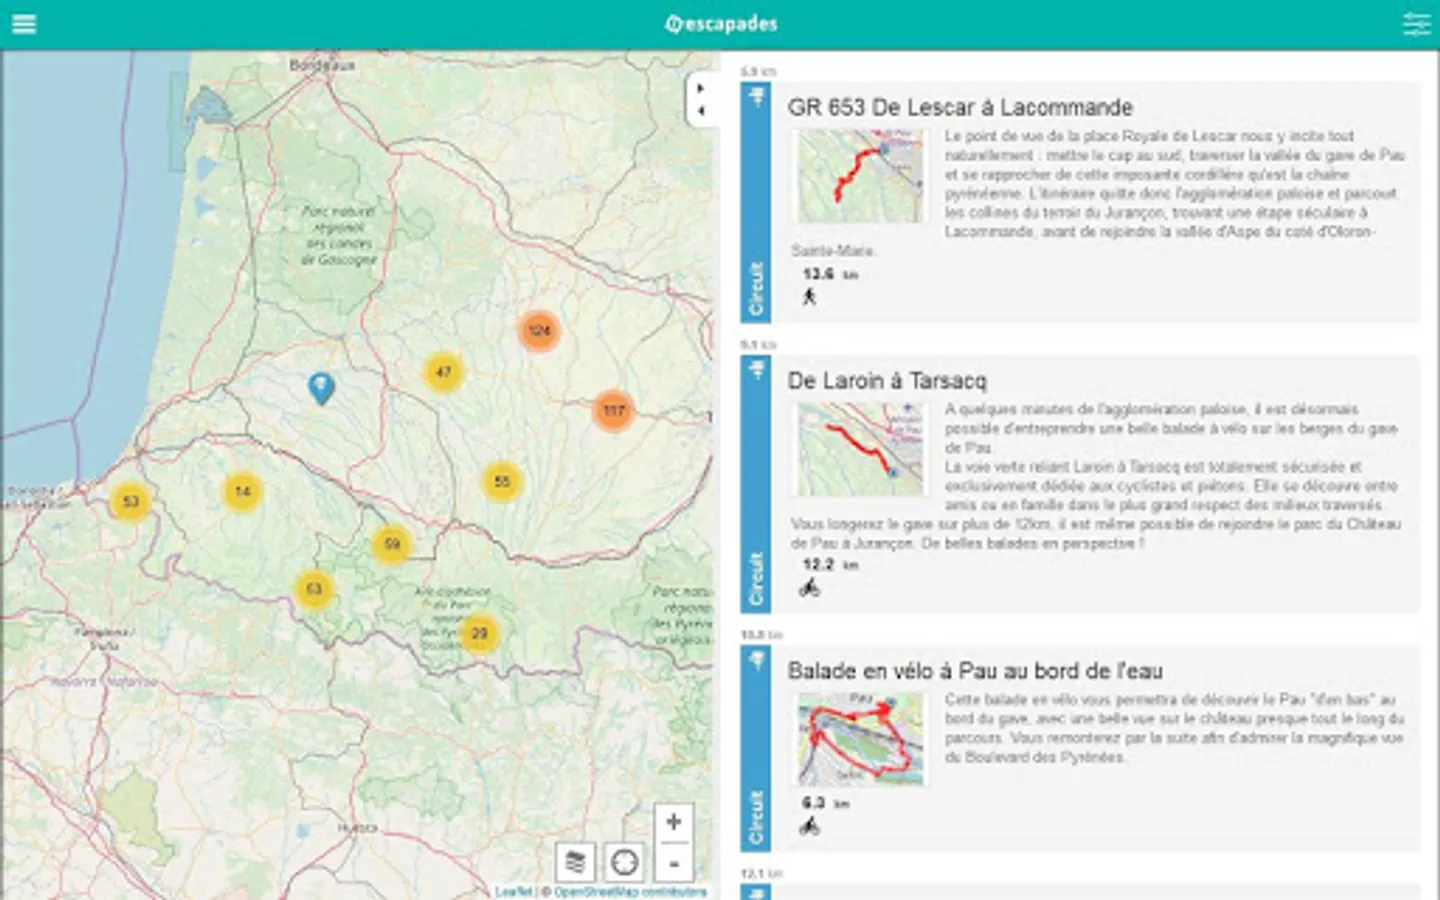Click De Laroin à Tarsacq description text
1440x900 pixels.
[x=1097, y=476]
